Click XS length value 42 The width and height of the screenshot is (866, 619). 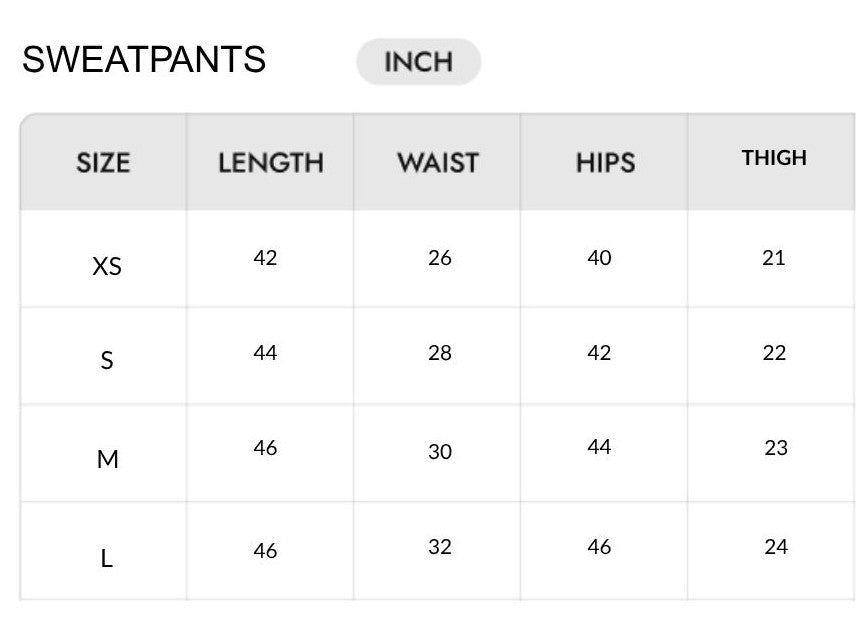(x=265, y=258)
